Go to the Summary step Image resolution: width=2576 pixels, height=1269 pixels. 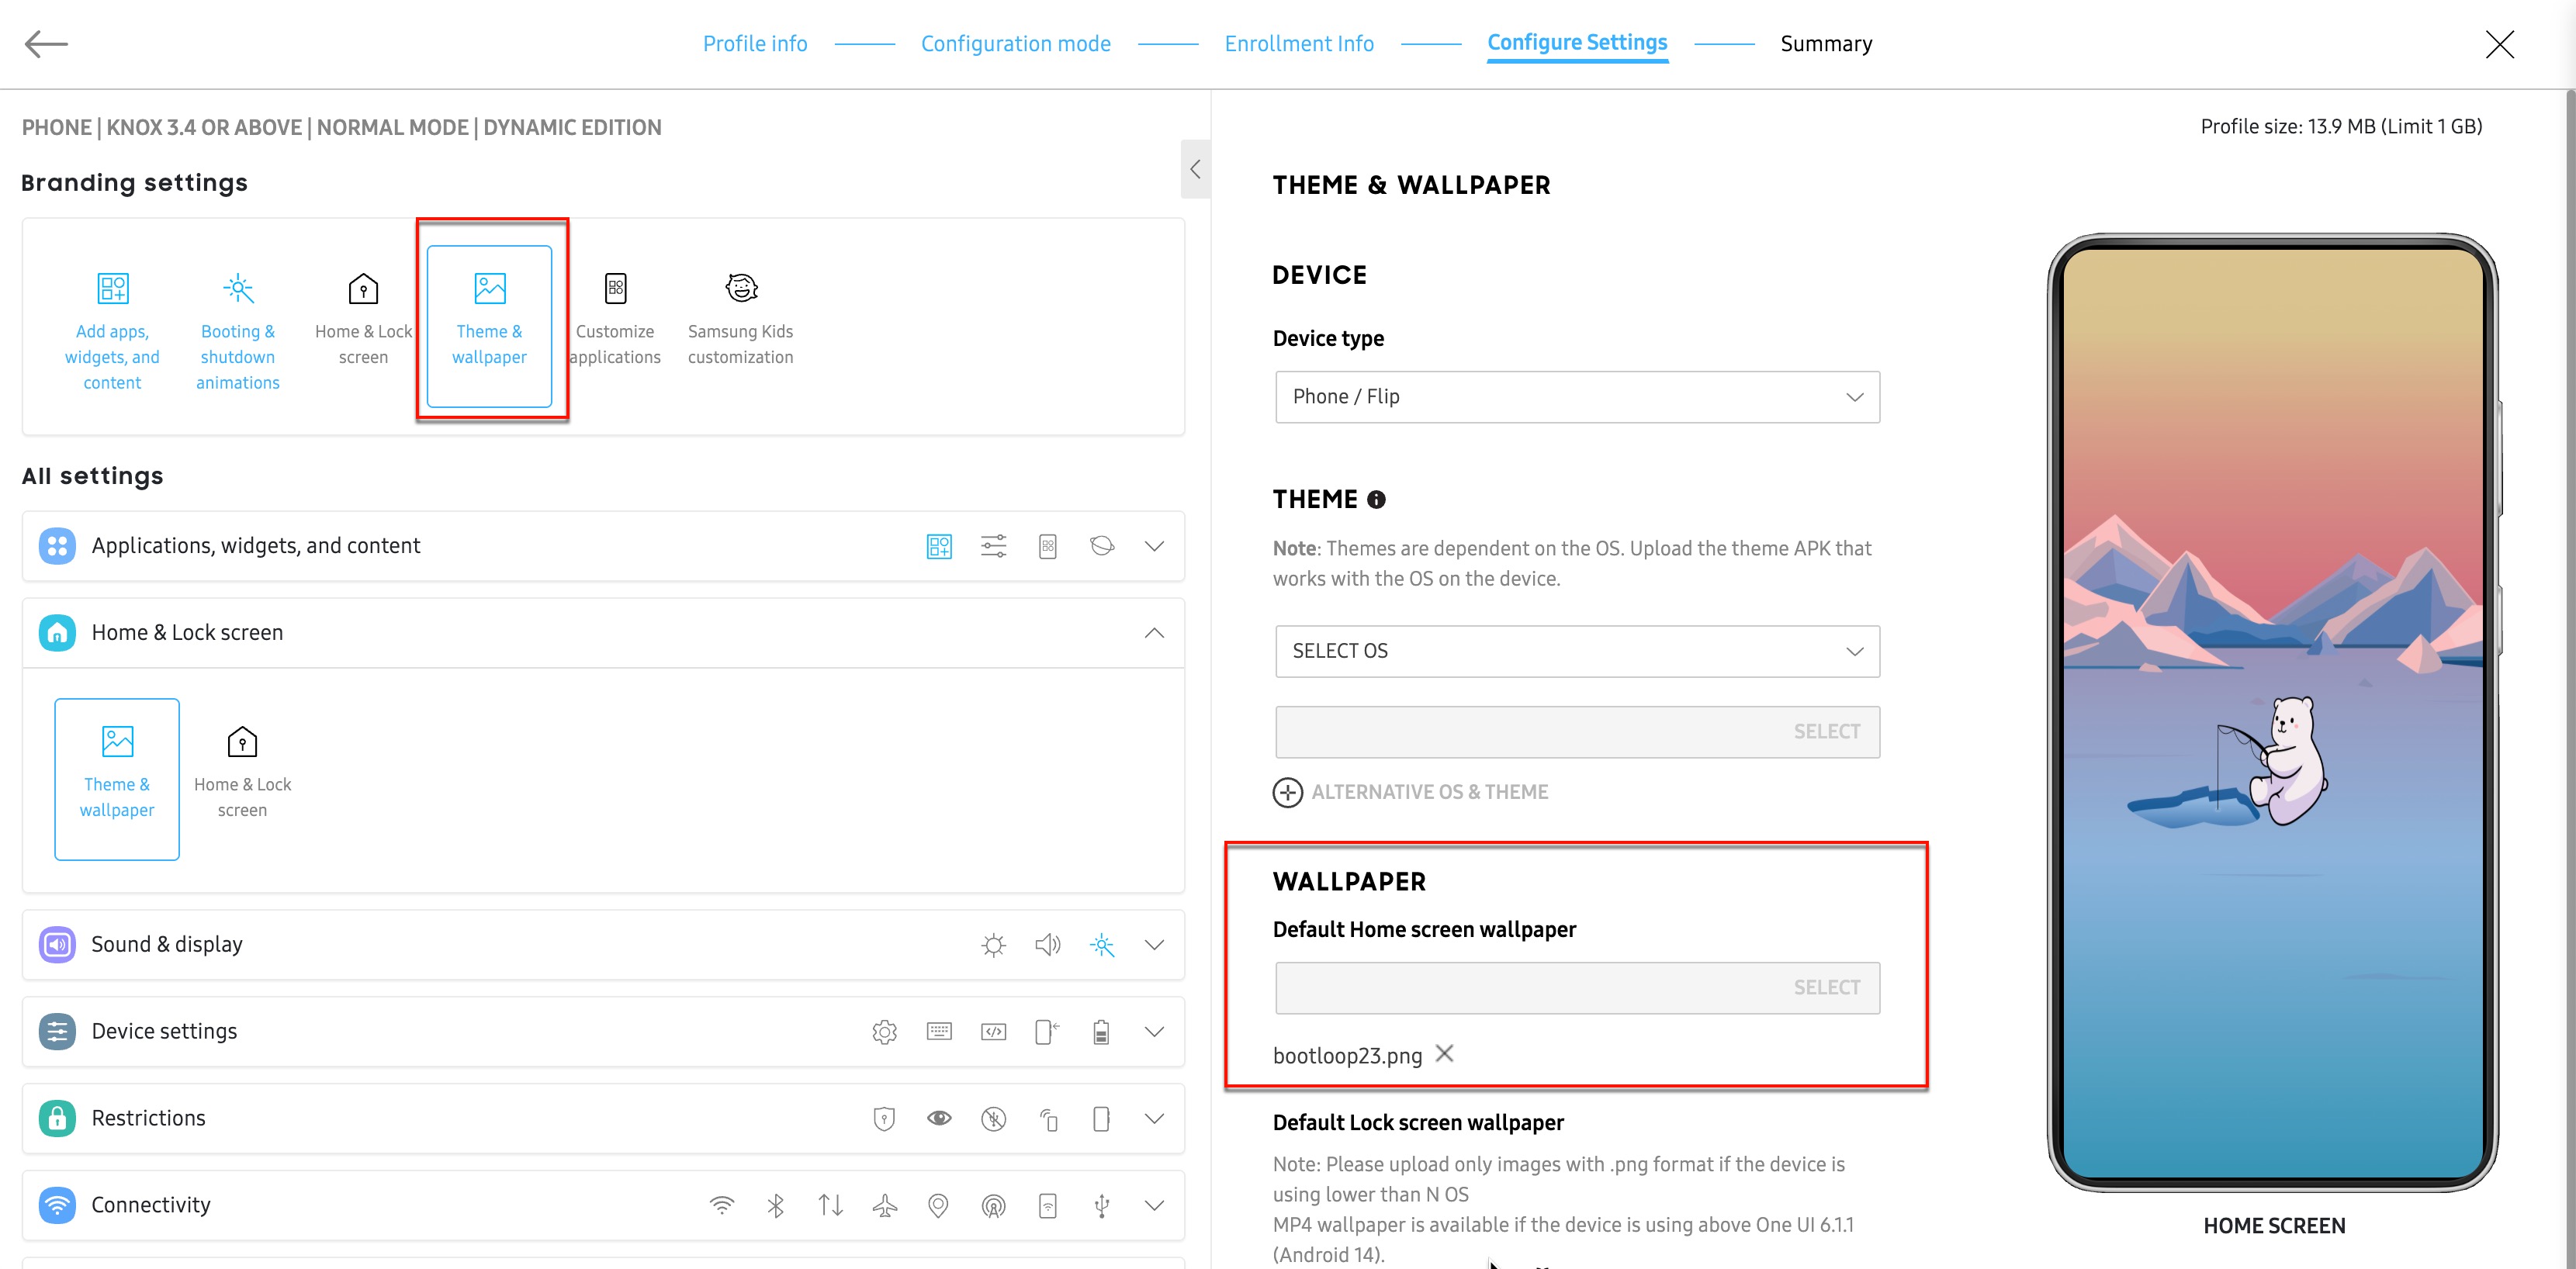[x=1825, y=44]
